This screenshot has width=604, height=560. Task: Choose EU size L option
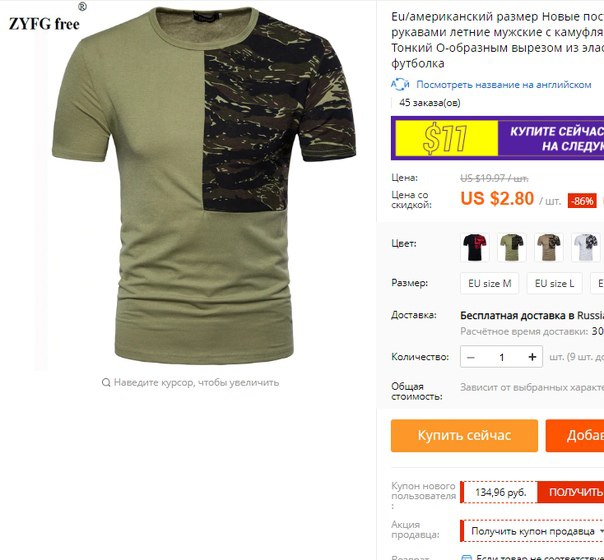[x=554, y=283]
